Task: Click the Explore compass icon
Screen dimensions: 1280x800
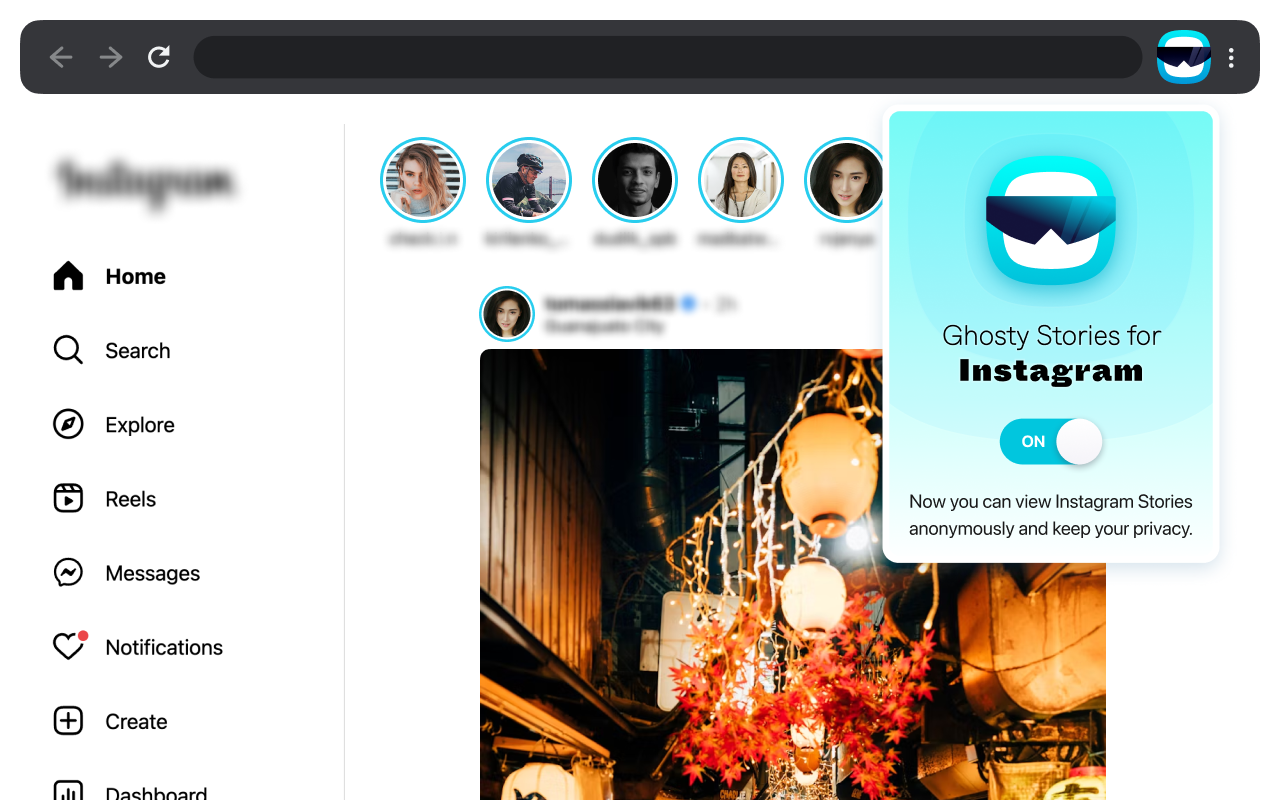Action: [68, 424]
